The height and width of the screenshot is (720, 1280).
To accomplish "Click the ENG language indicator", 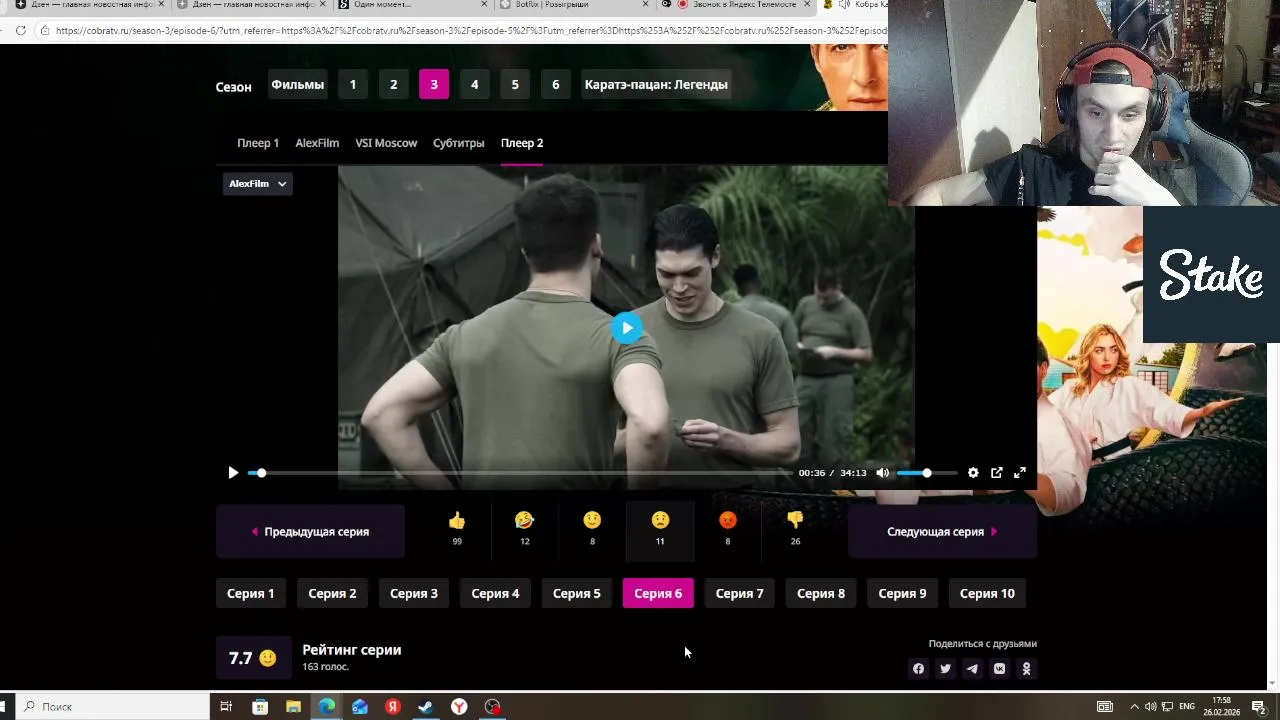I will point(1187,707).
